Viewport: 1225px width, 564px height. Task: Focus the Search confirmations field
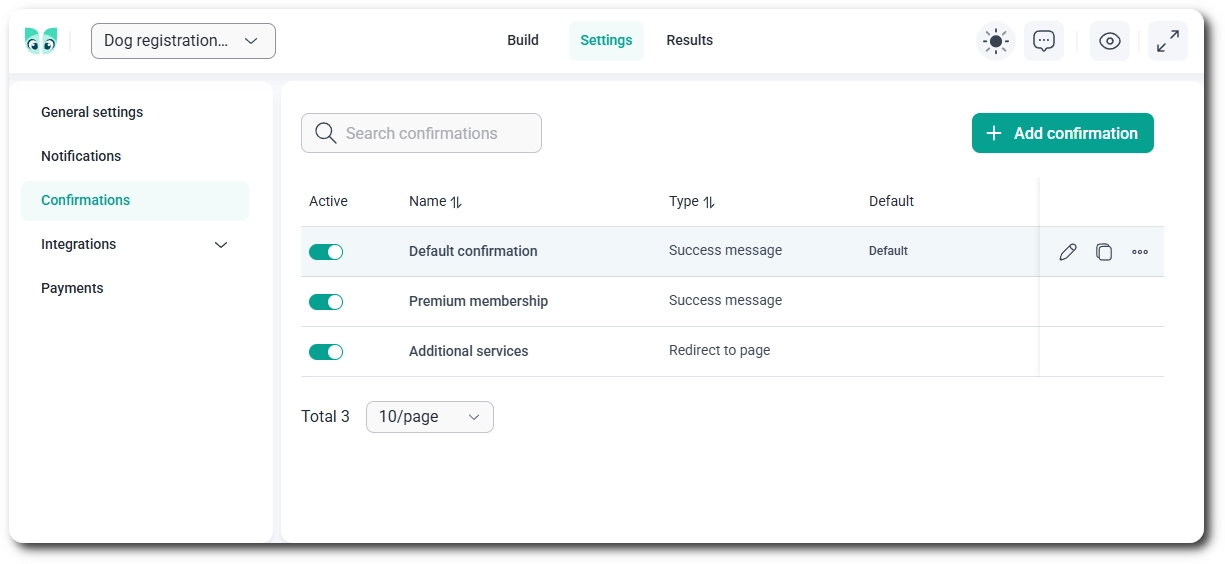pos(421,133)
